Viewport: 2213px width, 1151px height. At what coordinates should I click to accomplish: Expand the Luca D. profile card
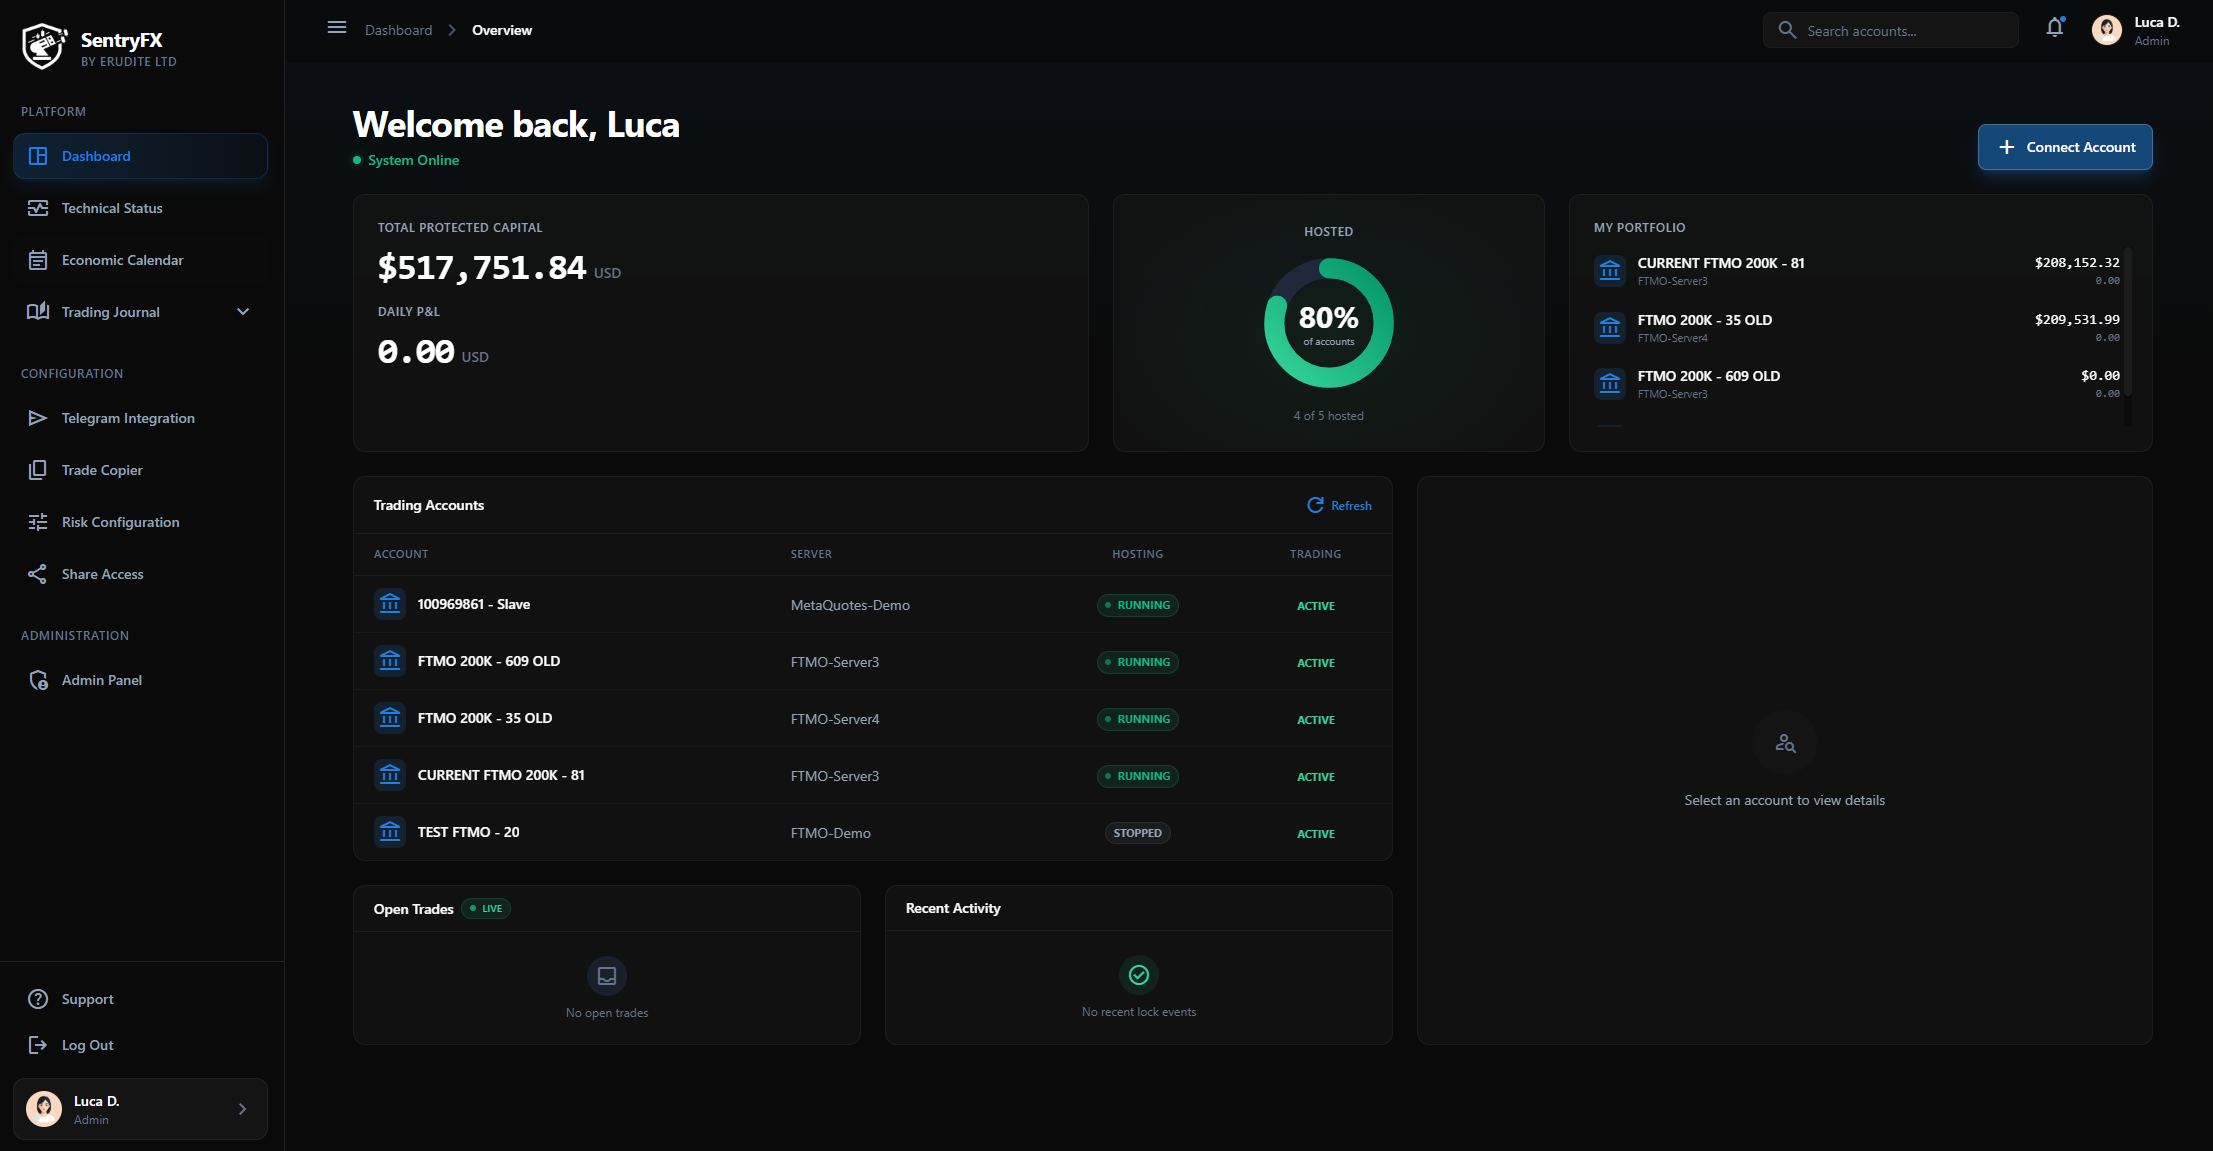point(140,1109)
